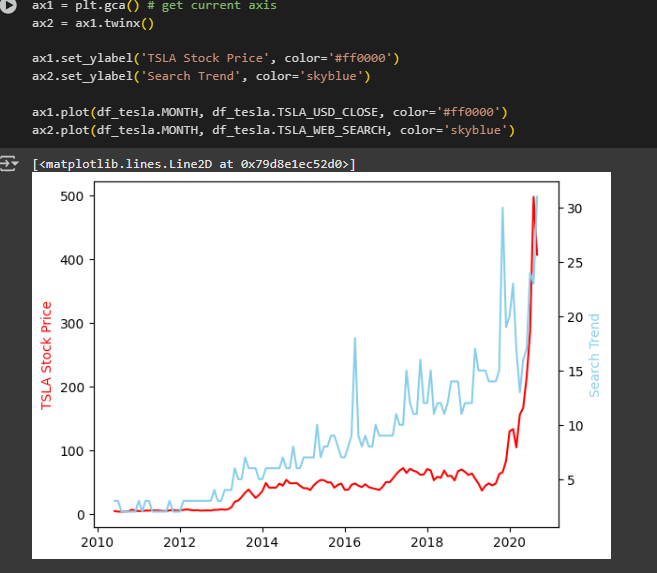Click the 30 tick on right axis

[574, 209]
